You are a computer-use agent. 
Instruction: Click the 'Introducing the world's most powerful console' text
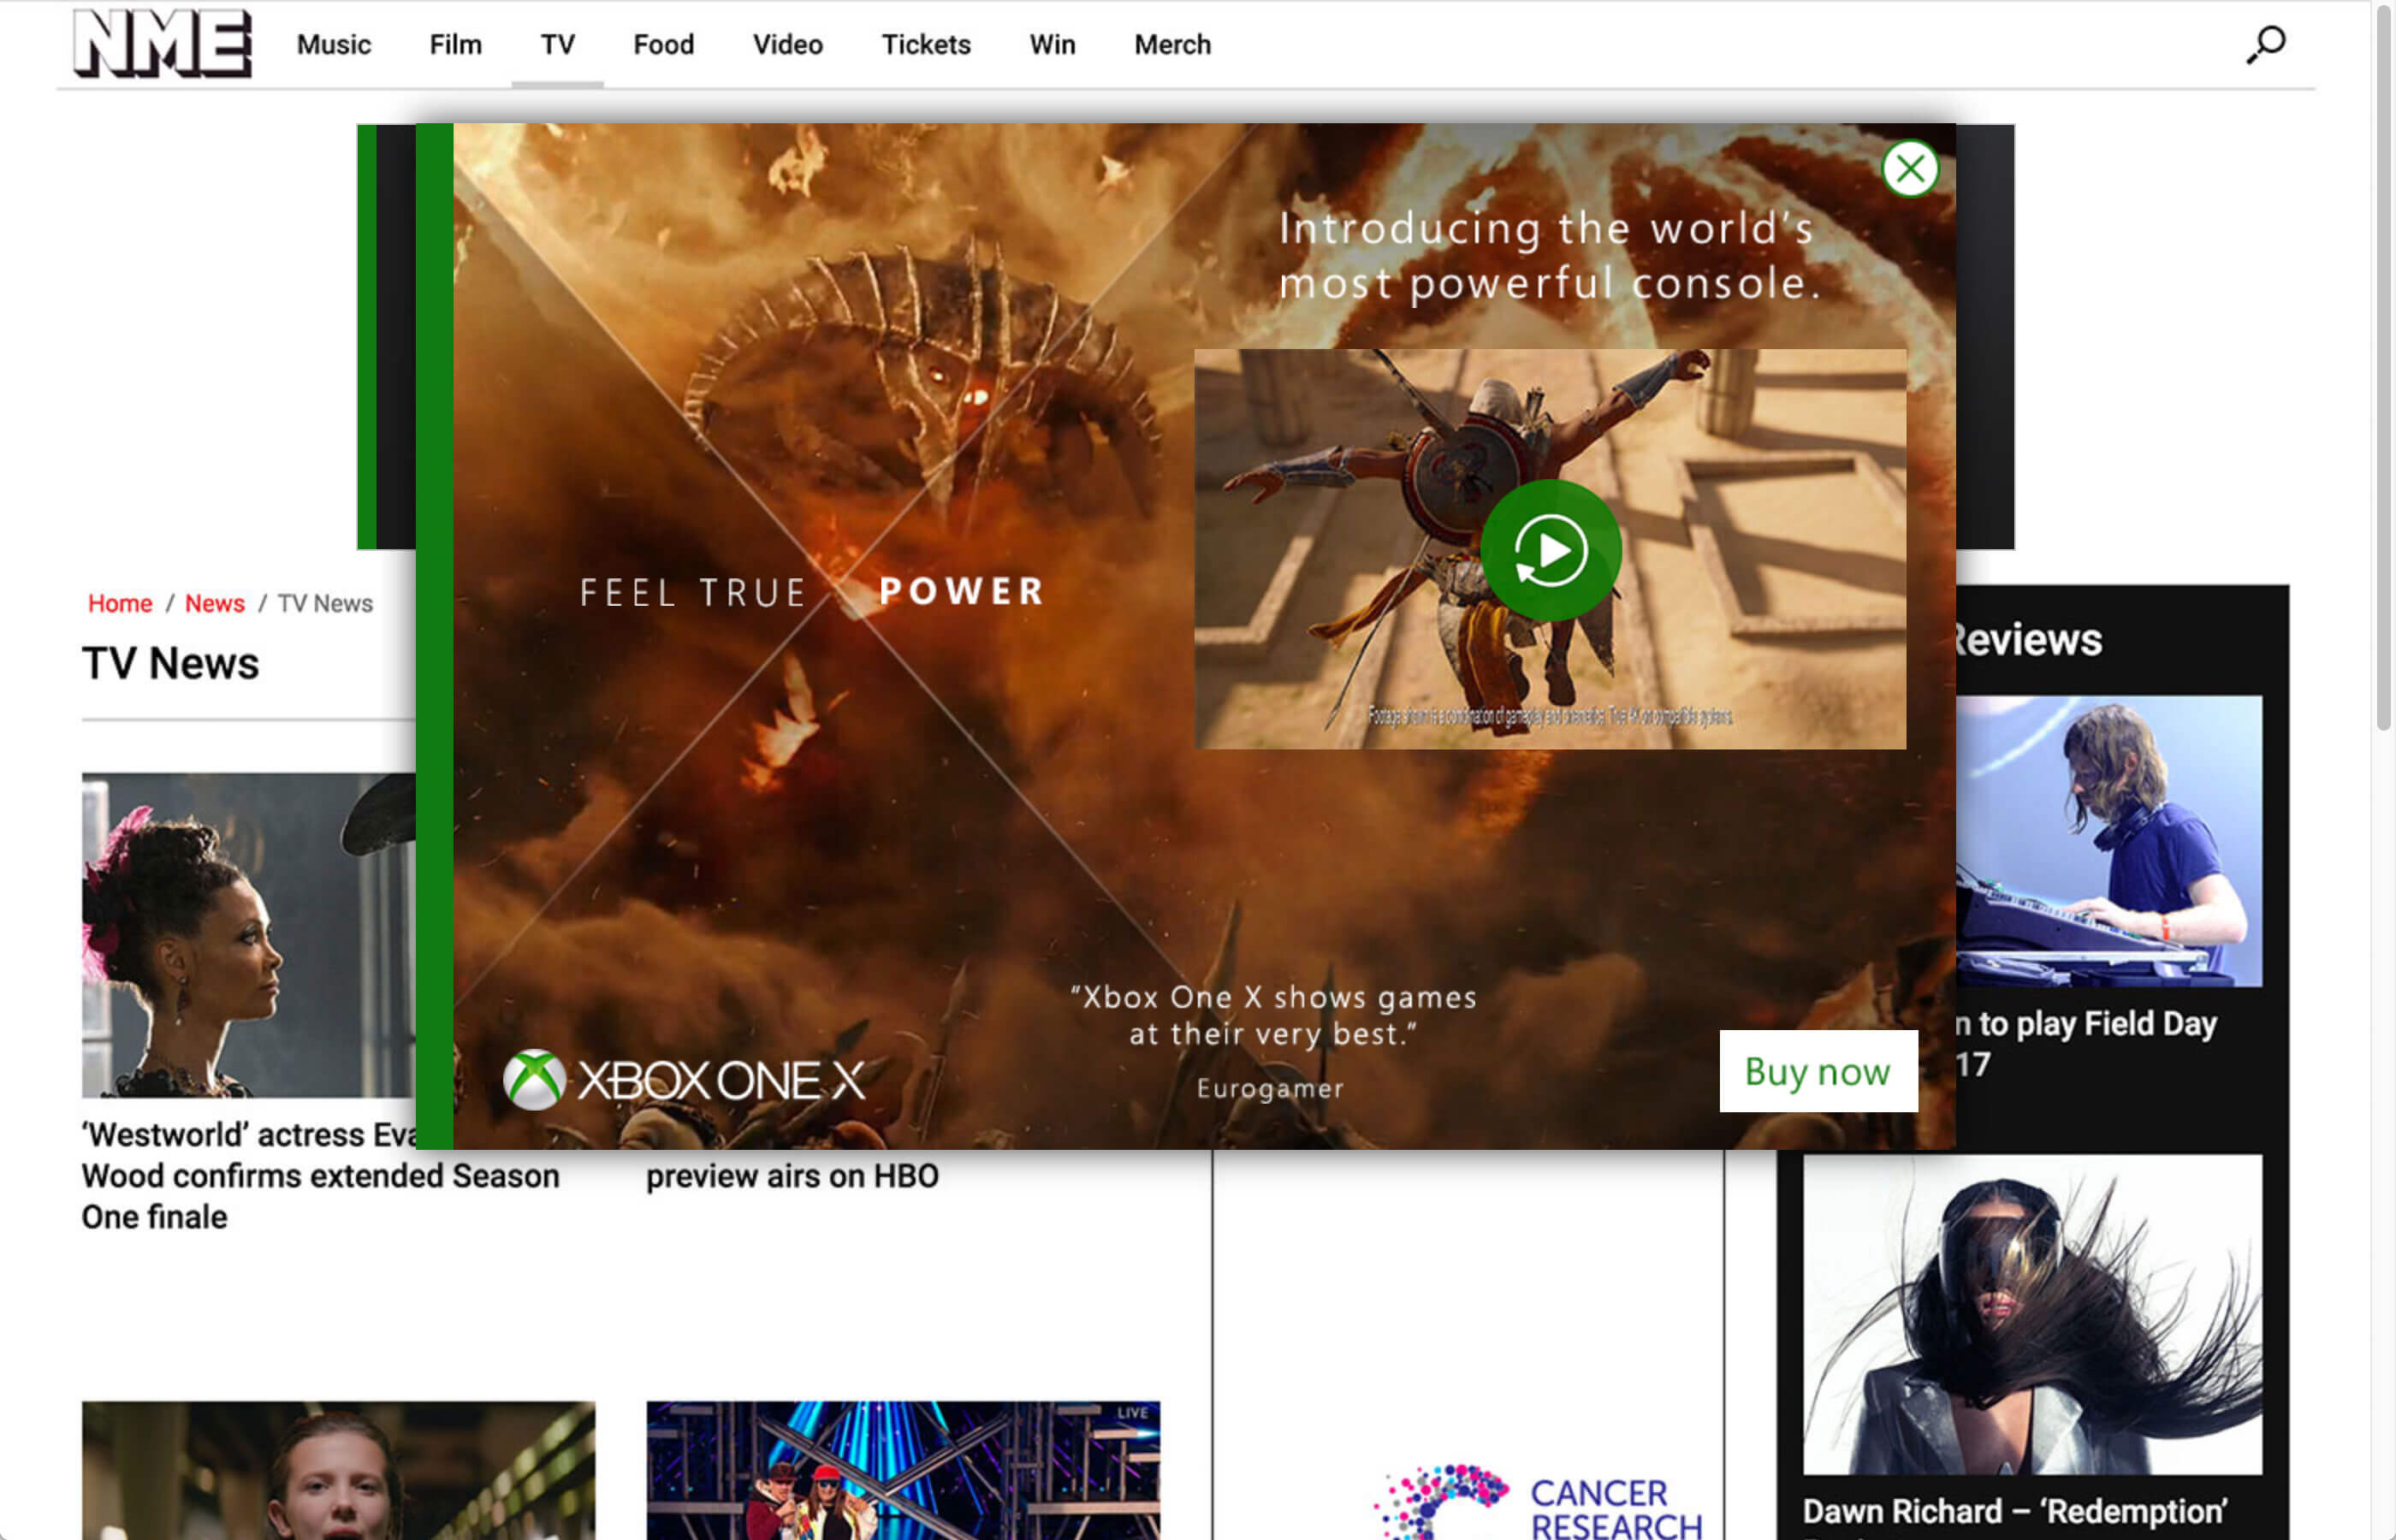point(1548,256)
